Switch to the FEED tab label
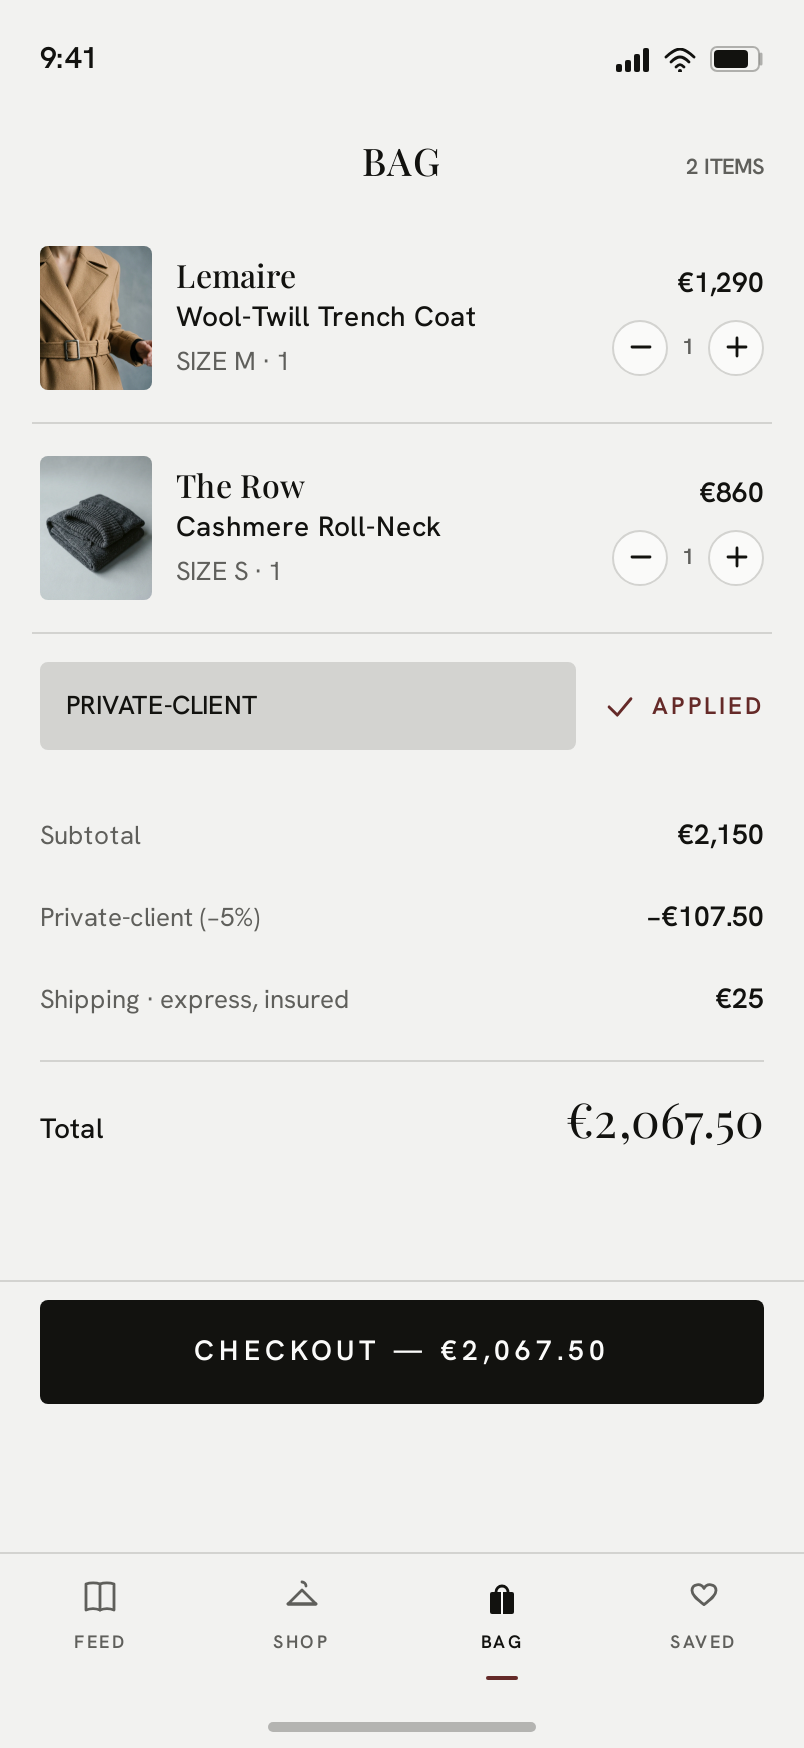This screenshot has height=1748, width=804. coord(100,1642)
